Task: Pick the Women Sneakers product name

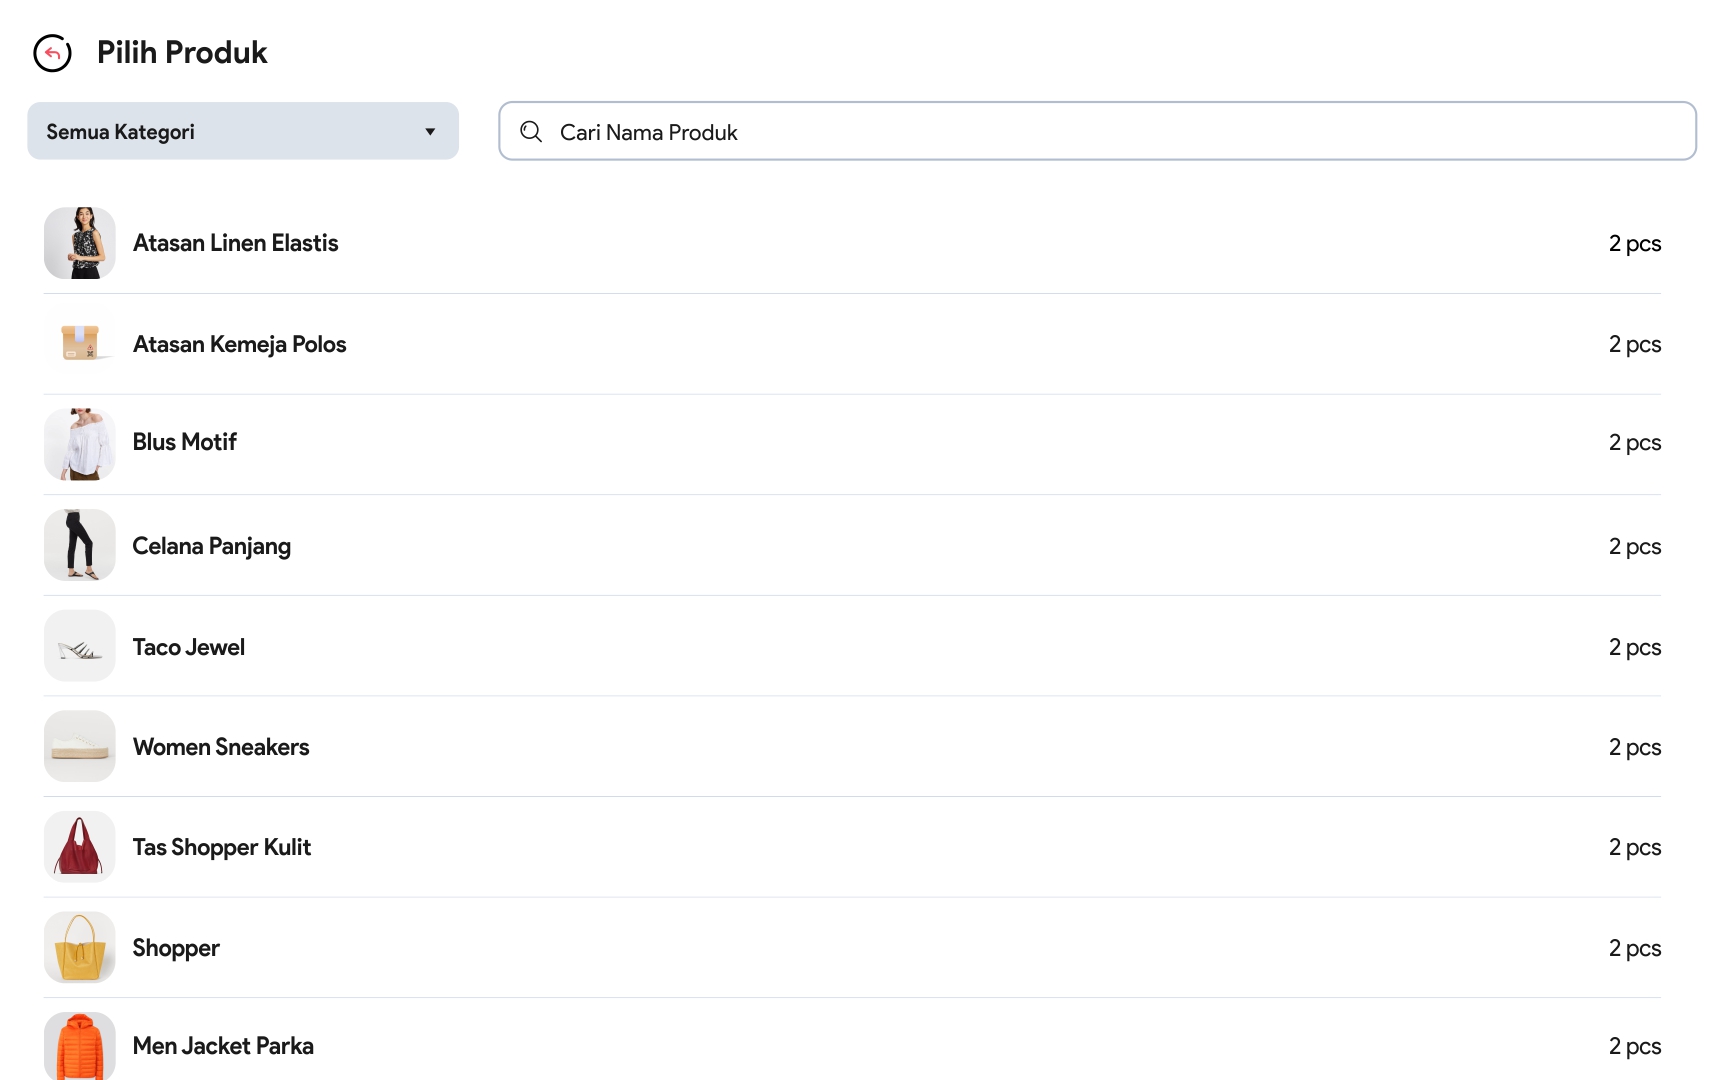Action: tap(221, 747)
